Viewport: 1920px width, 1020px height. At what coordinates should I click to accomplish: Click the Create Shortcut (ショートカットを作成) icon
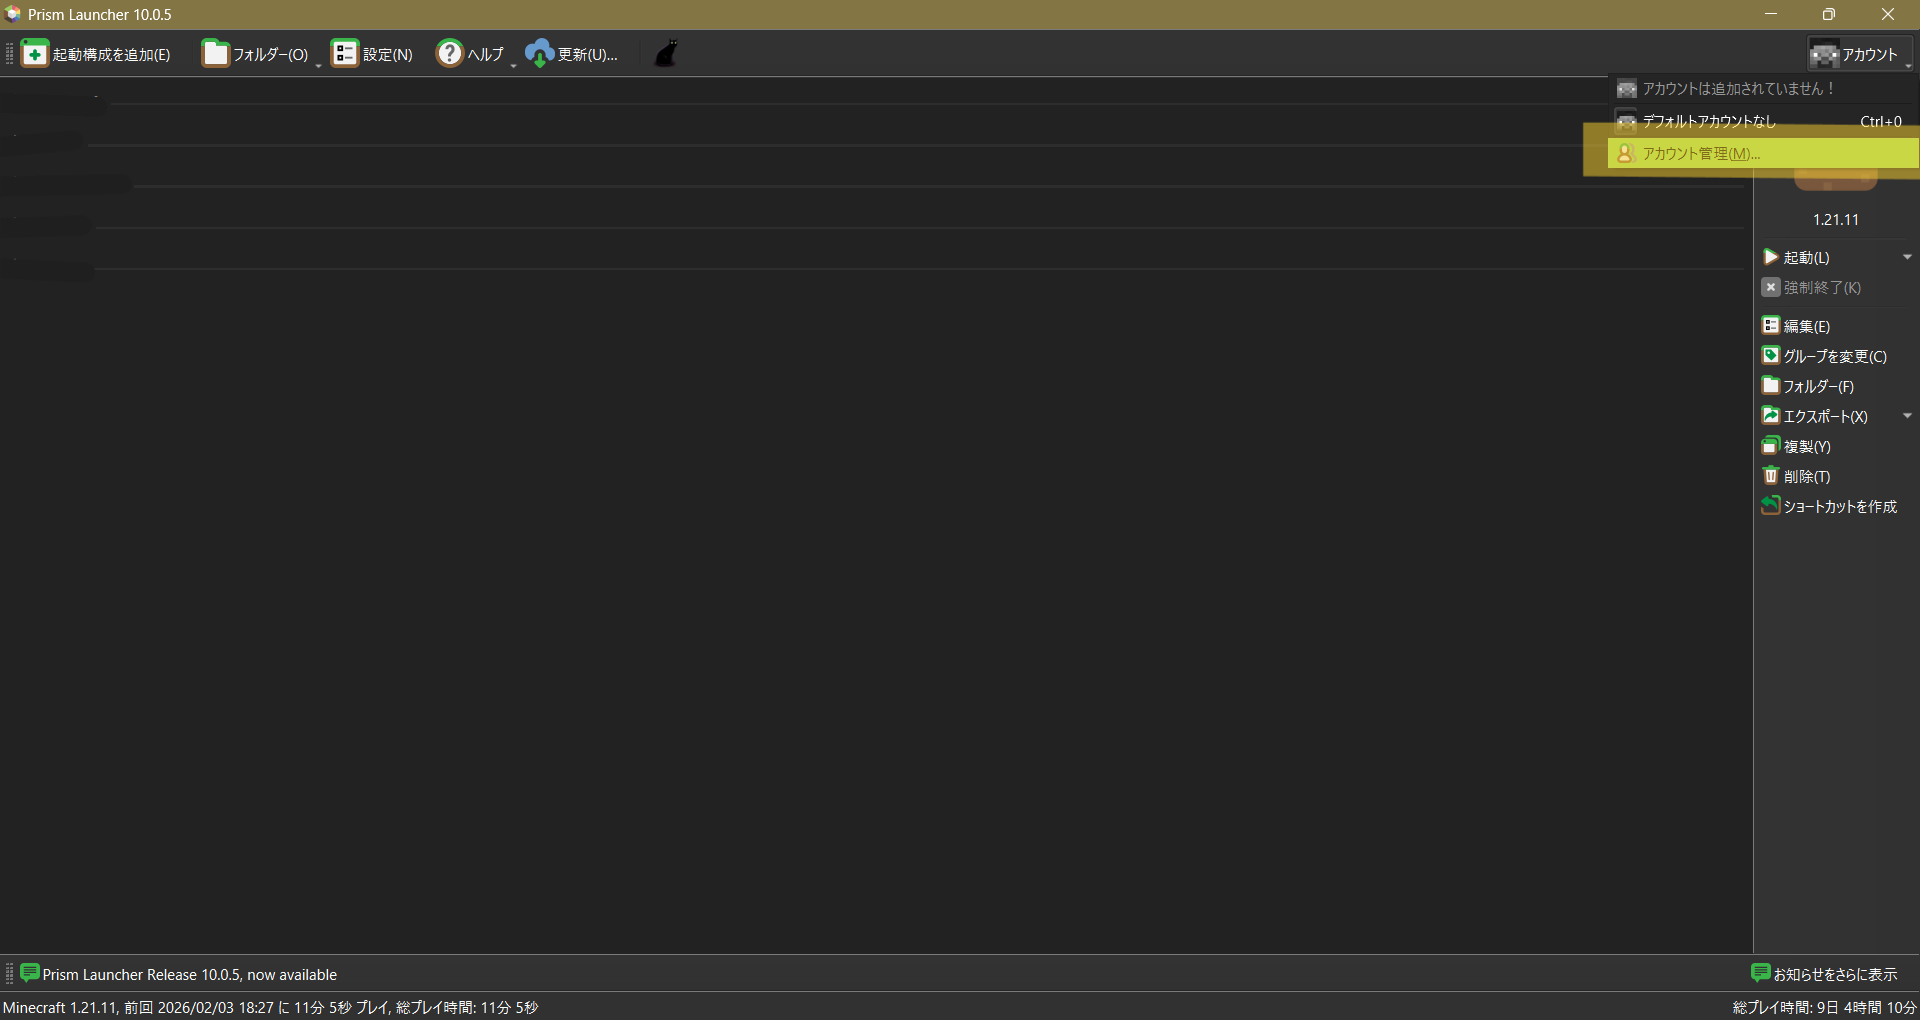pyautogui.click(x=1771, y=506)
